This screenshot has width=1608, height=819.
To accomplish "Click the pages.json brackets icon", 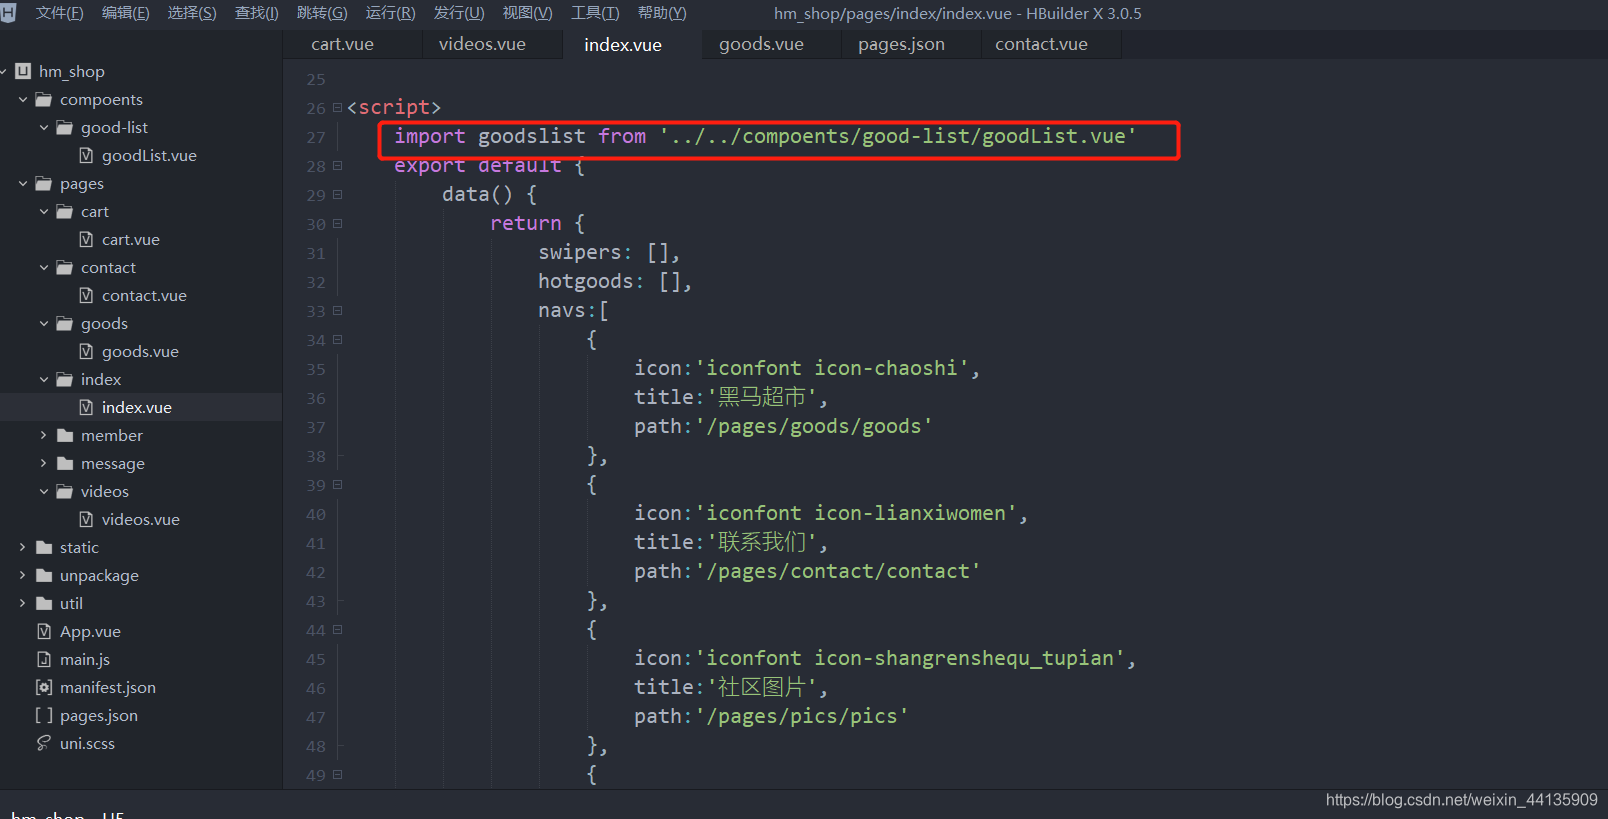I will pos(44,715).
